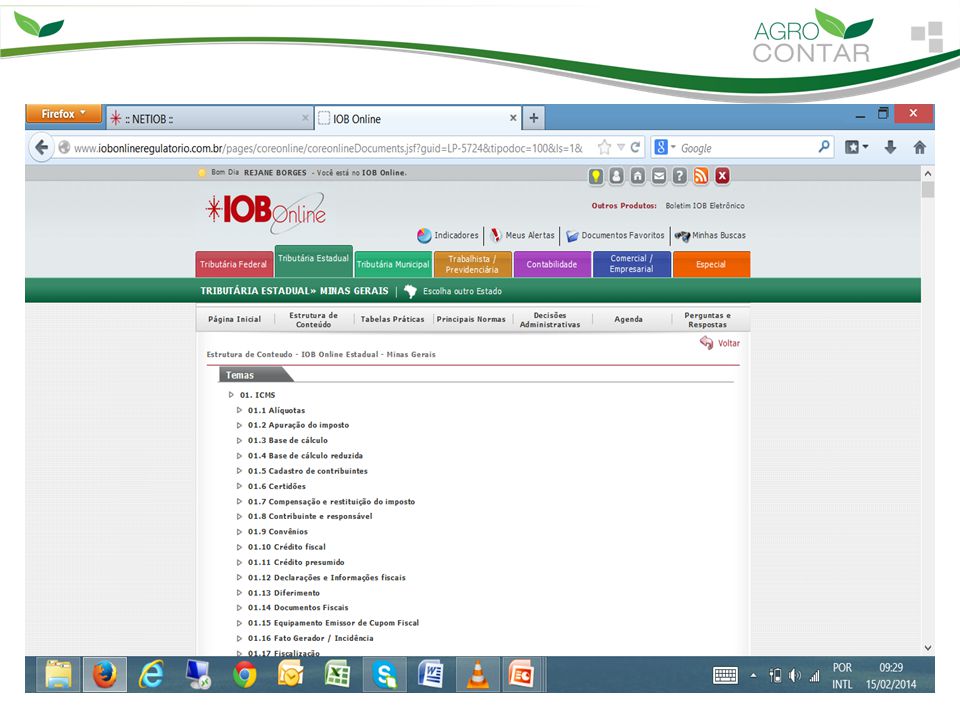Expand the 01.6 Certidões arrow
960x720 pixels.
(x=239, y=486)
